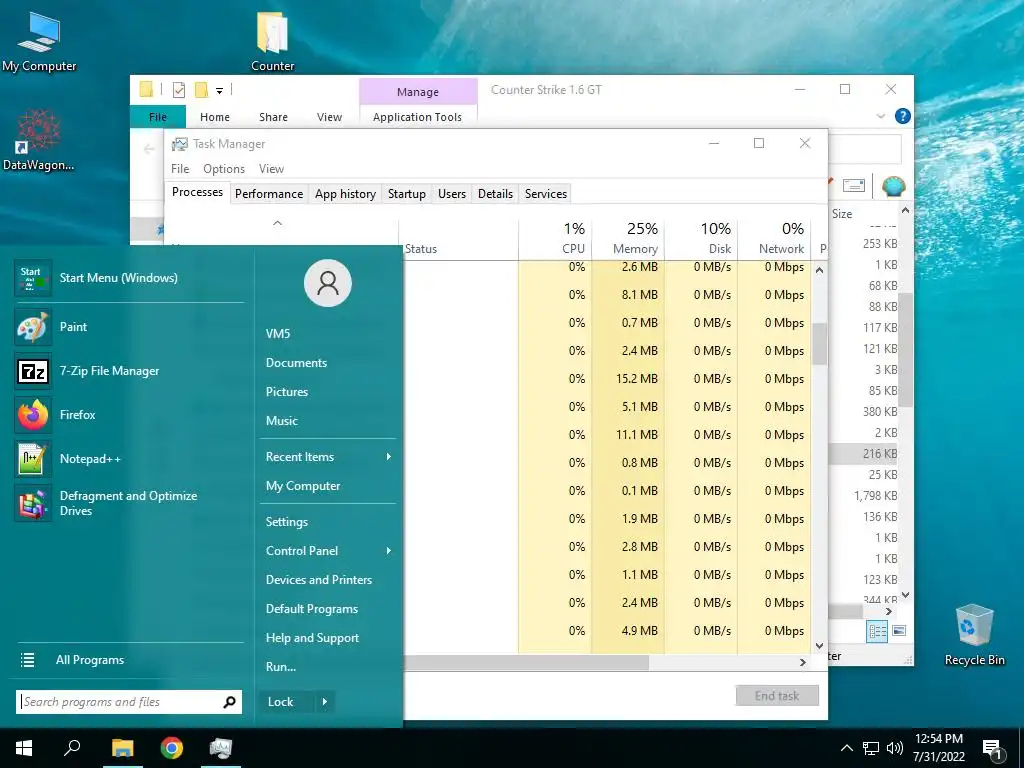Click Explorer new folder quick-access icon
Screen dimensions: 1024x768
pos(202,90)
